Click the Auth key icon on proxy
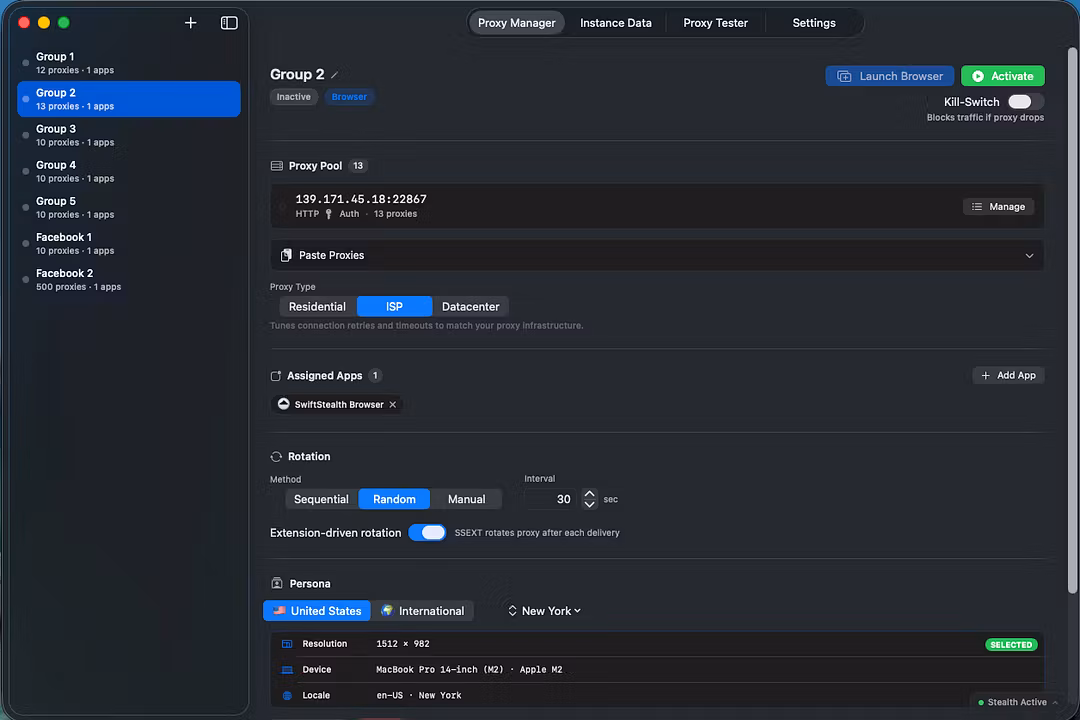Screen dimensions: 1080x720 click(329, 214)
